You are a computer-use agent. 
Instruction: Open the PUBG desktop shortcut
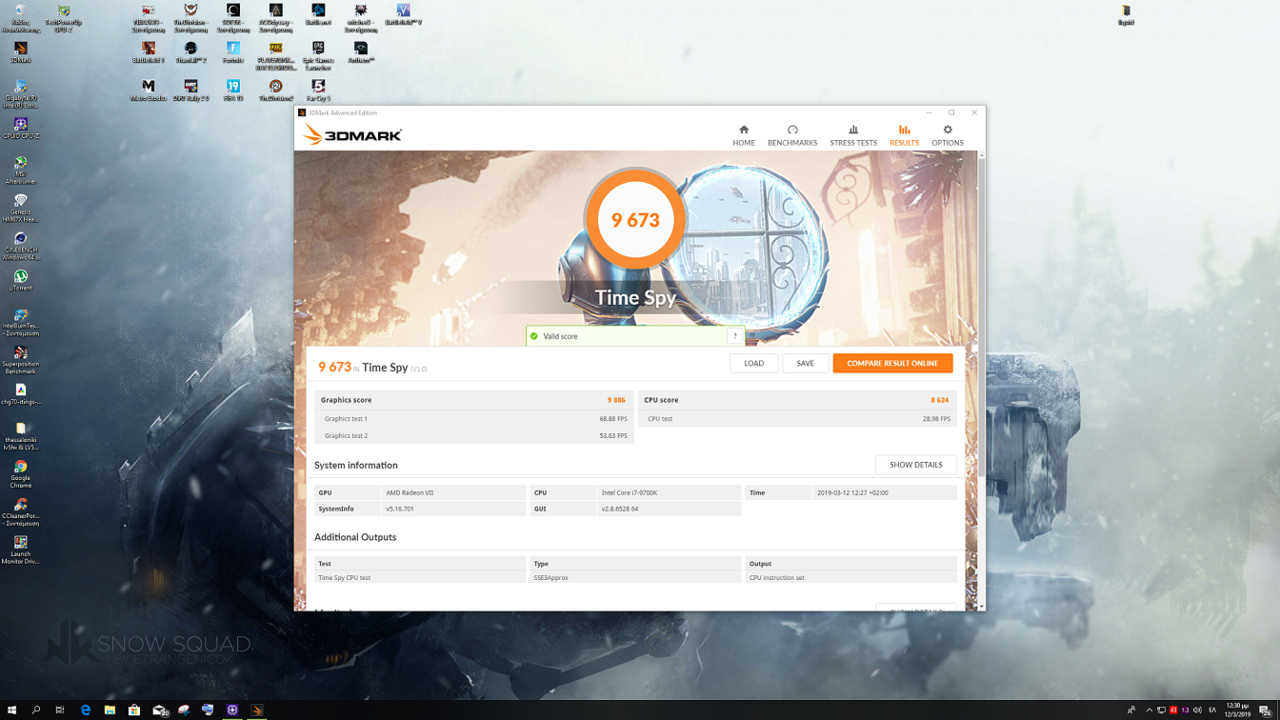tap(275, 55)
